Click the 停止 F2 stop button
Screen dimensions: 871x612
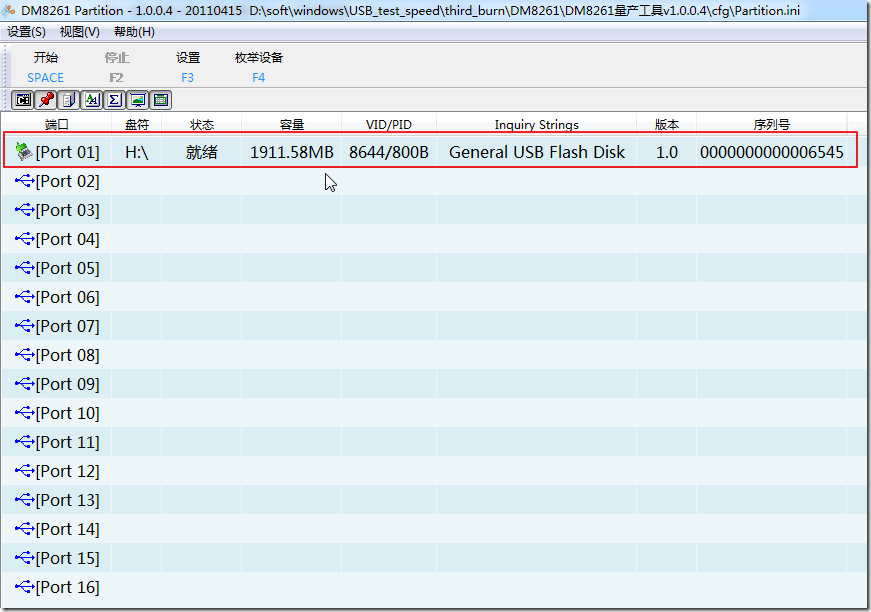(117, 67)
